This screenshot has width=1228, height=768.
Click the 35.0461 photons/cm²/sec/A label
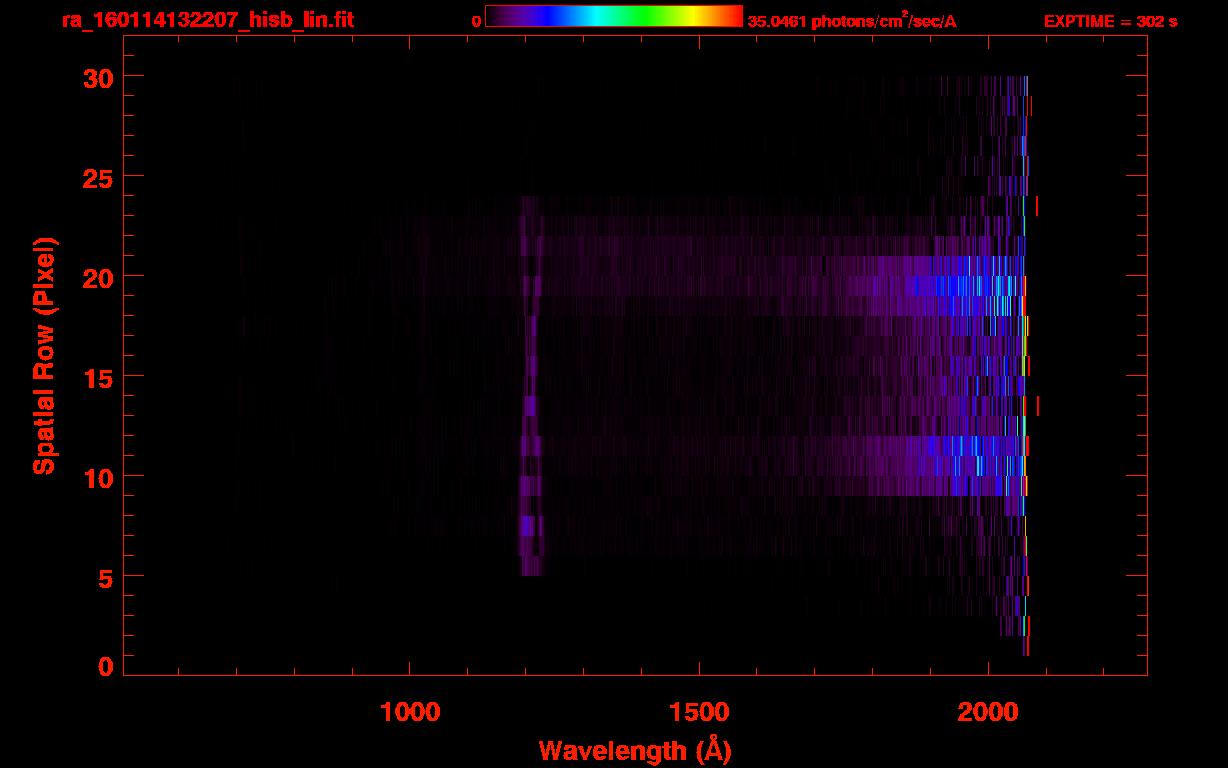pos(852,21)
